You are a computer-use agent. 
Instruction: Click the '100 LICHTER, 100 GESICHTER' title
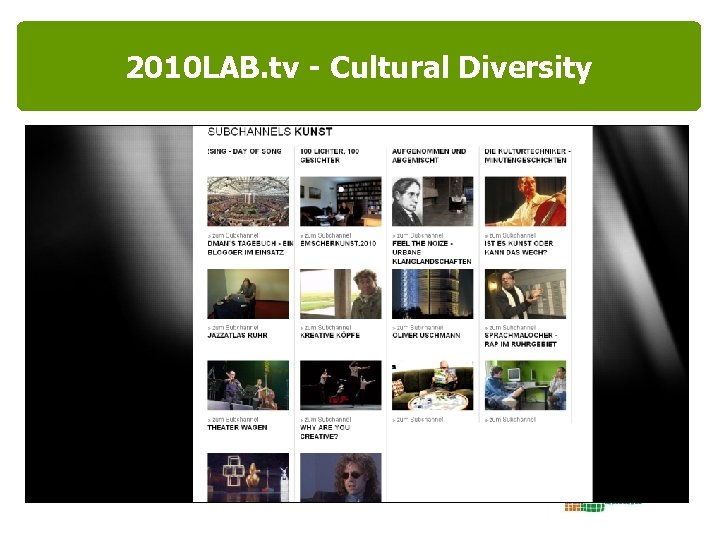tap(330, 156)
